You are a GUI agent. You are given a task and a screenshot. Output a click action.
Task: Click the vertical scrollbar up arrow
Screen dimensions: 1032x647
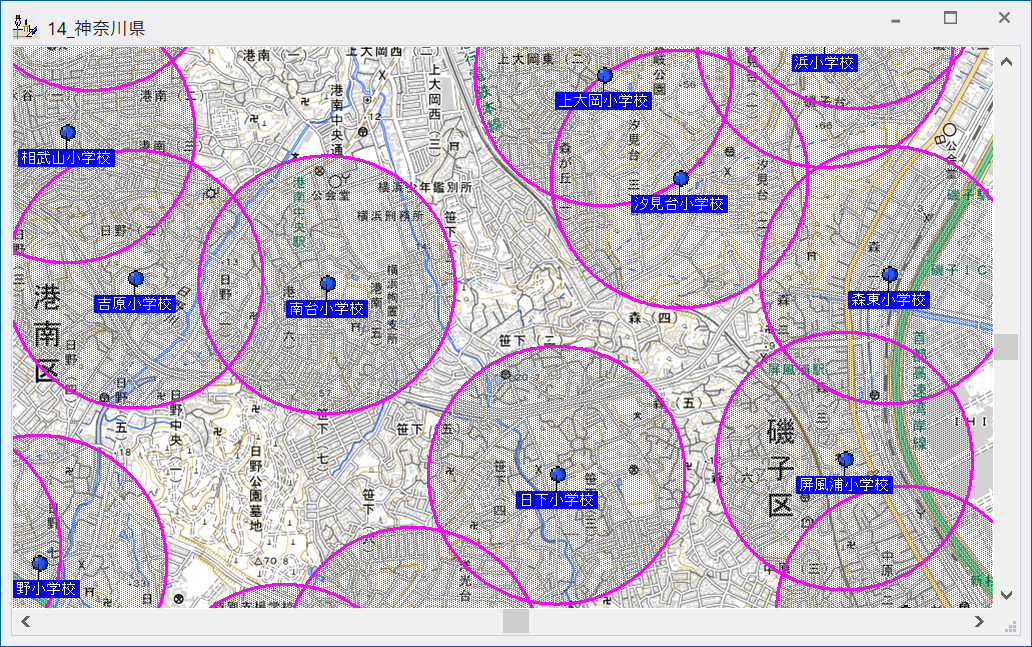[x=1006, y=62]
